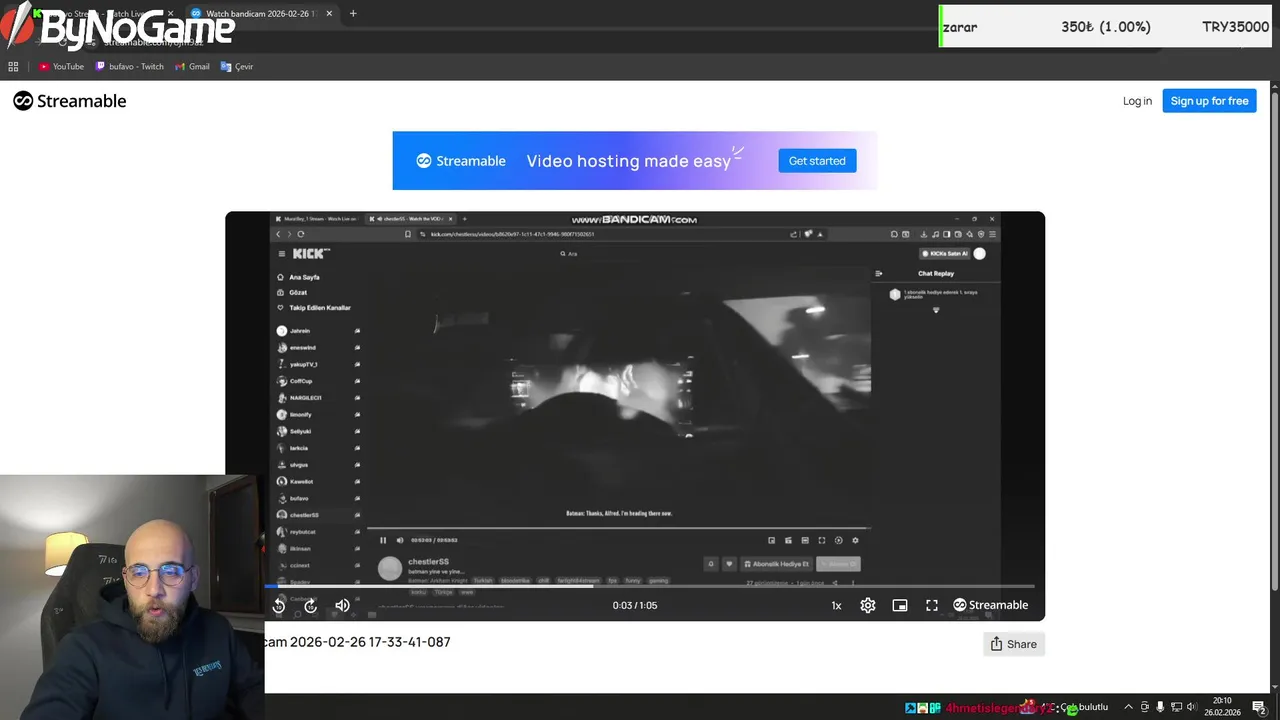Open the browser apps grid icon
This screenshot has width=1280, height=720.
point(13,66)
